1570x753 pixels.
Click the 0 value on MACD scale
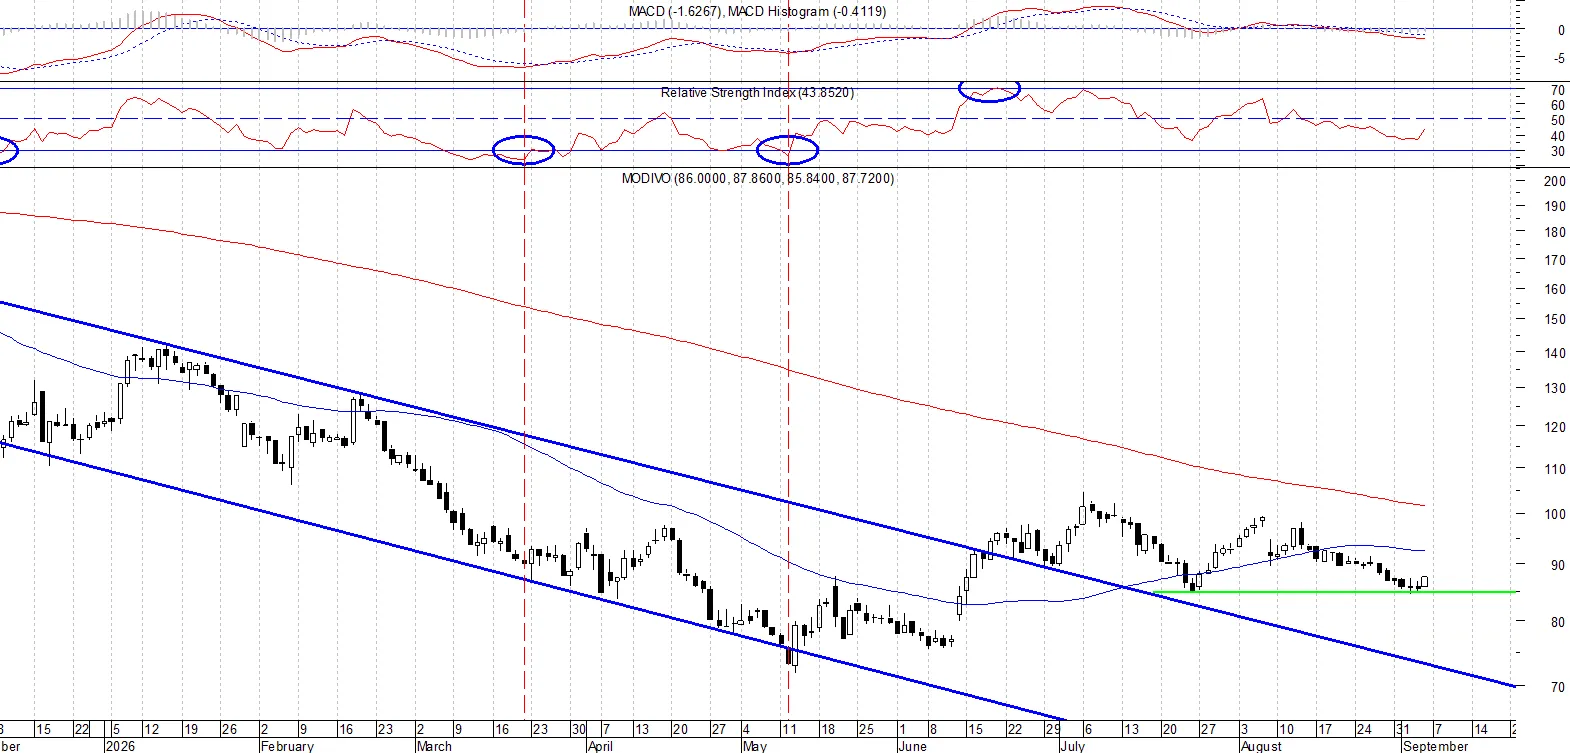pos(1562,31)
